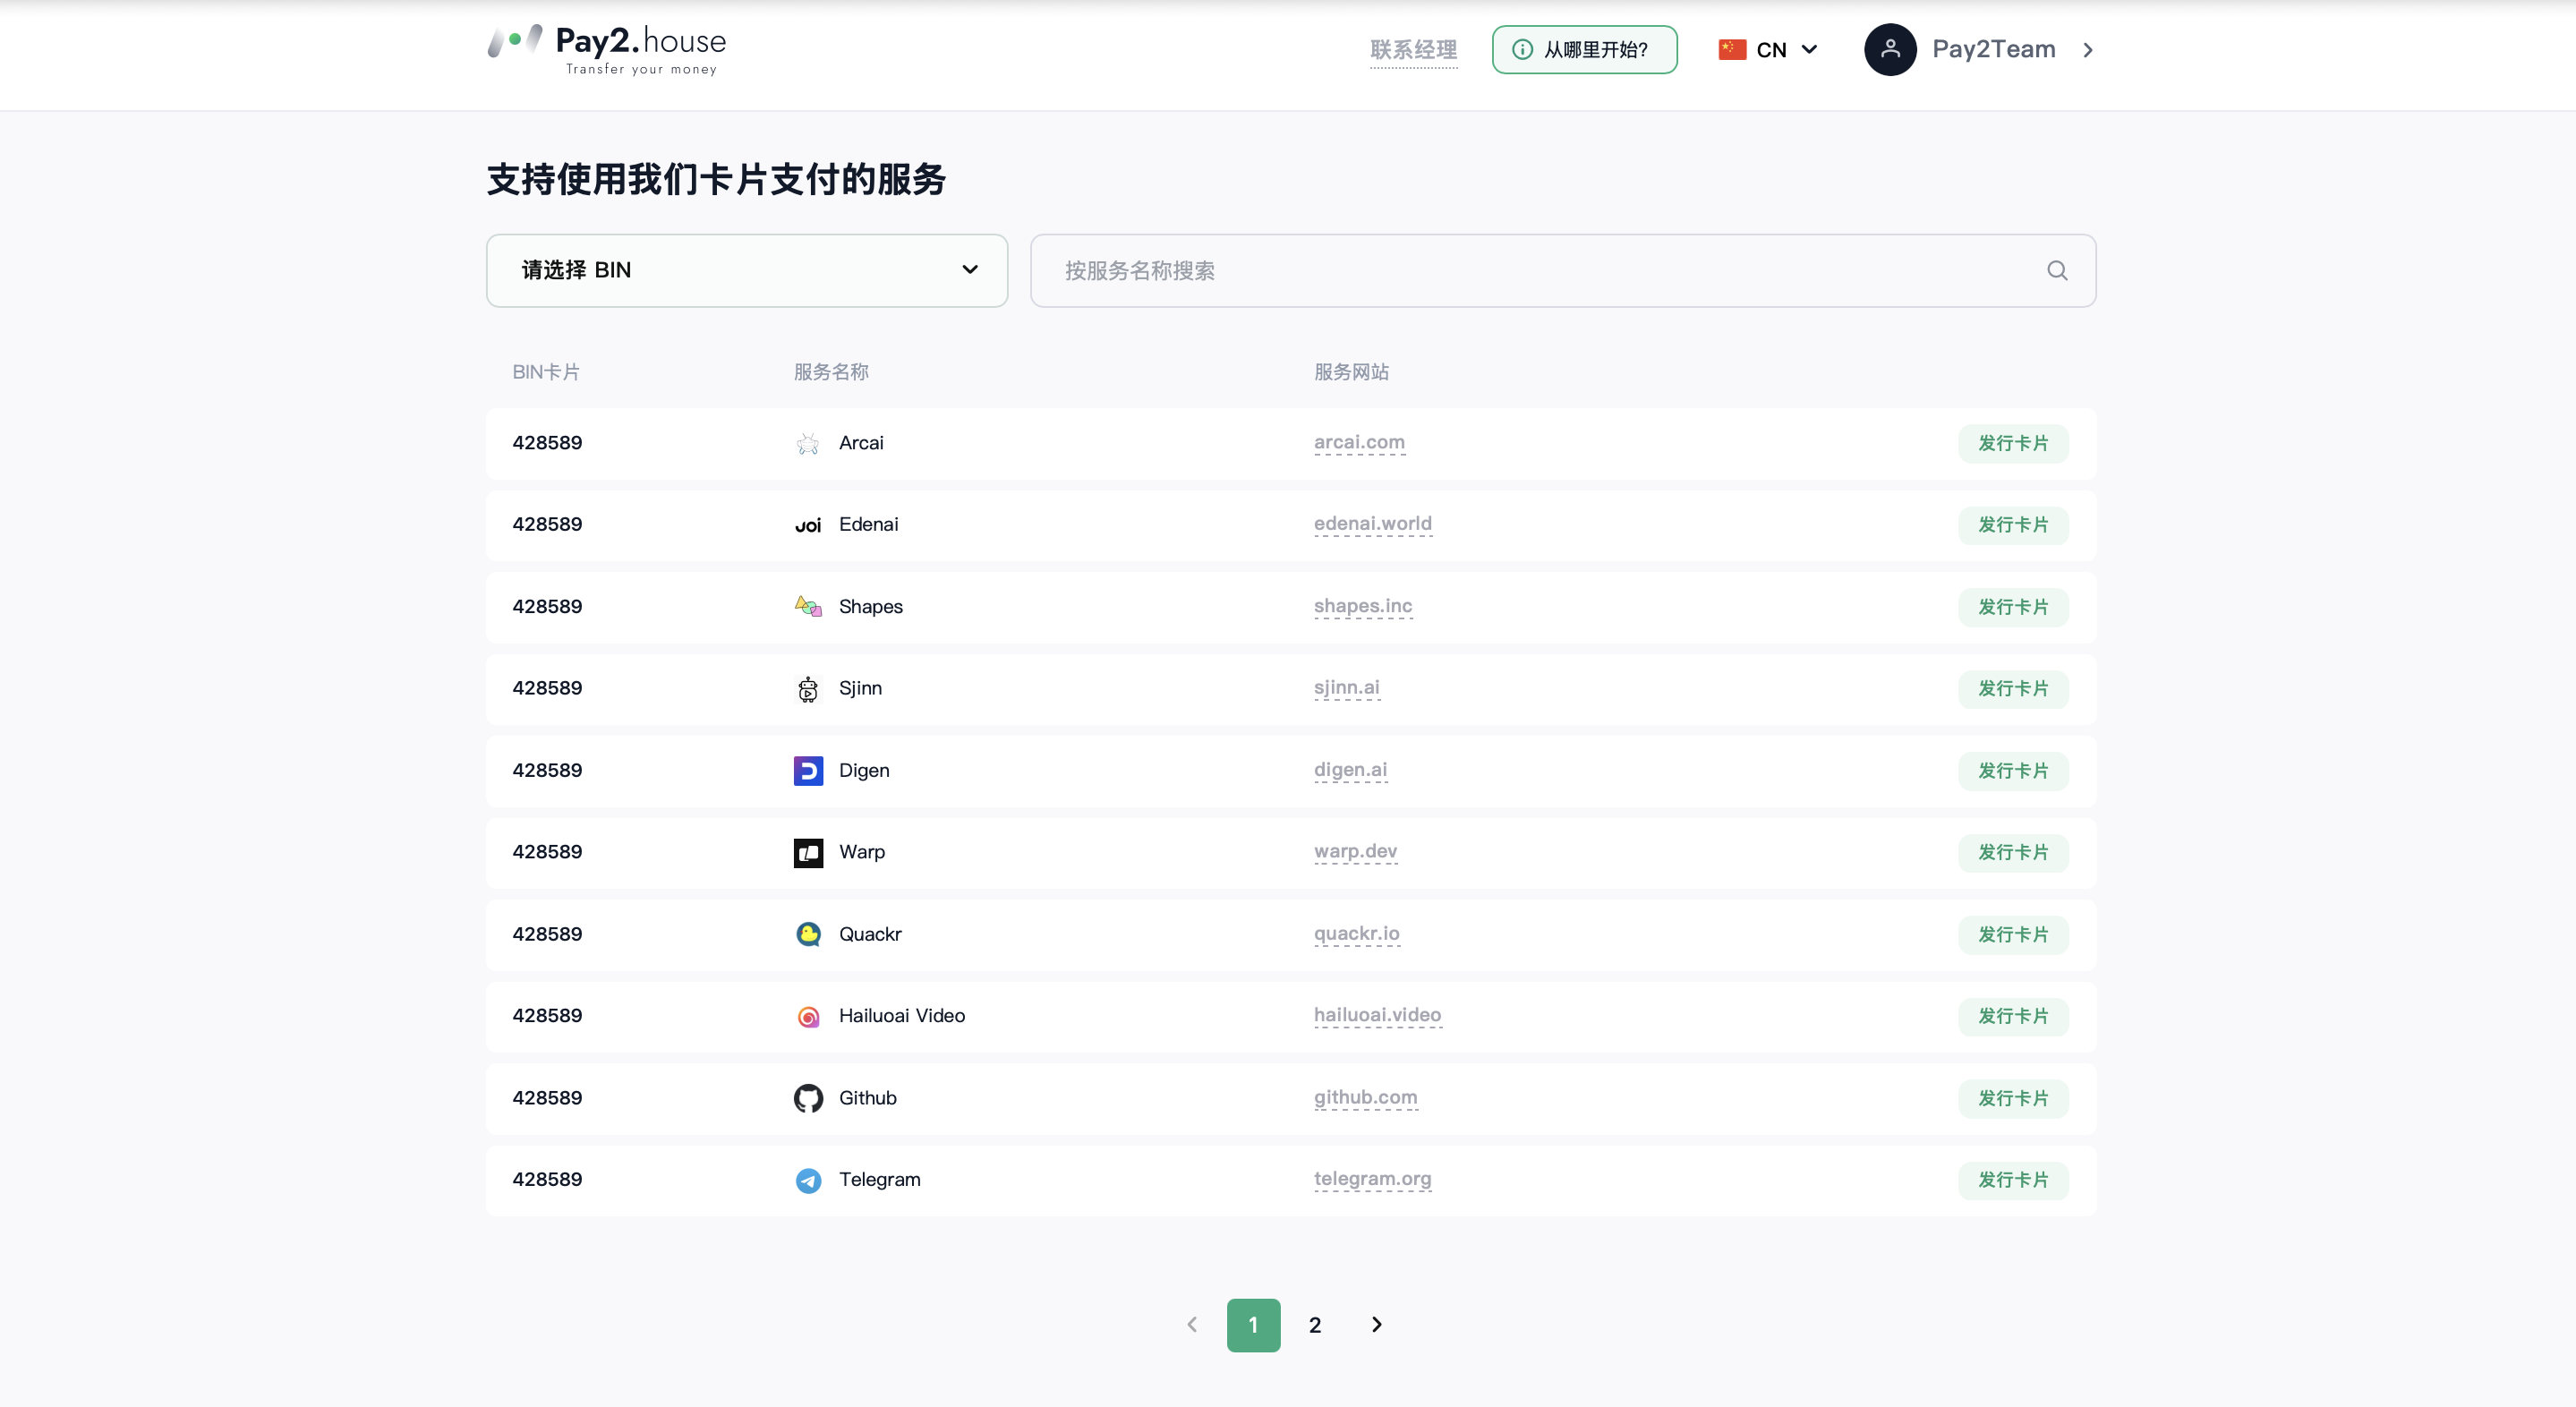Open the digen.ai link

click(x=1350, y=770)
